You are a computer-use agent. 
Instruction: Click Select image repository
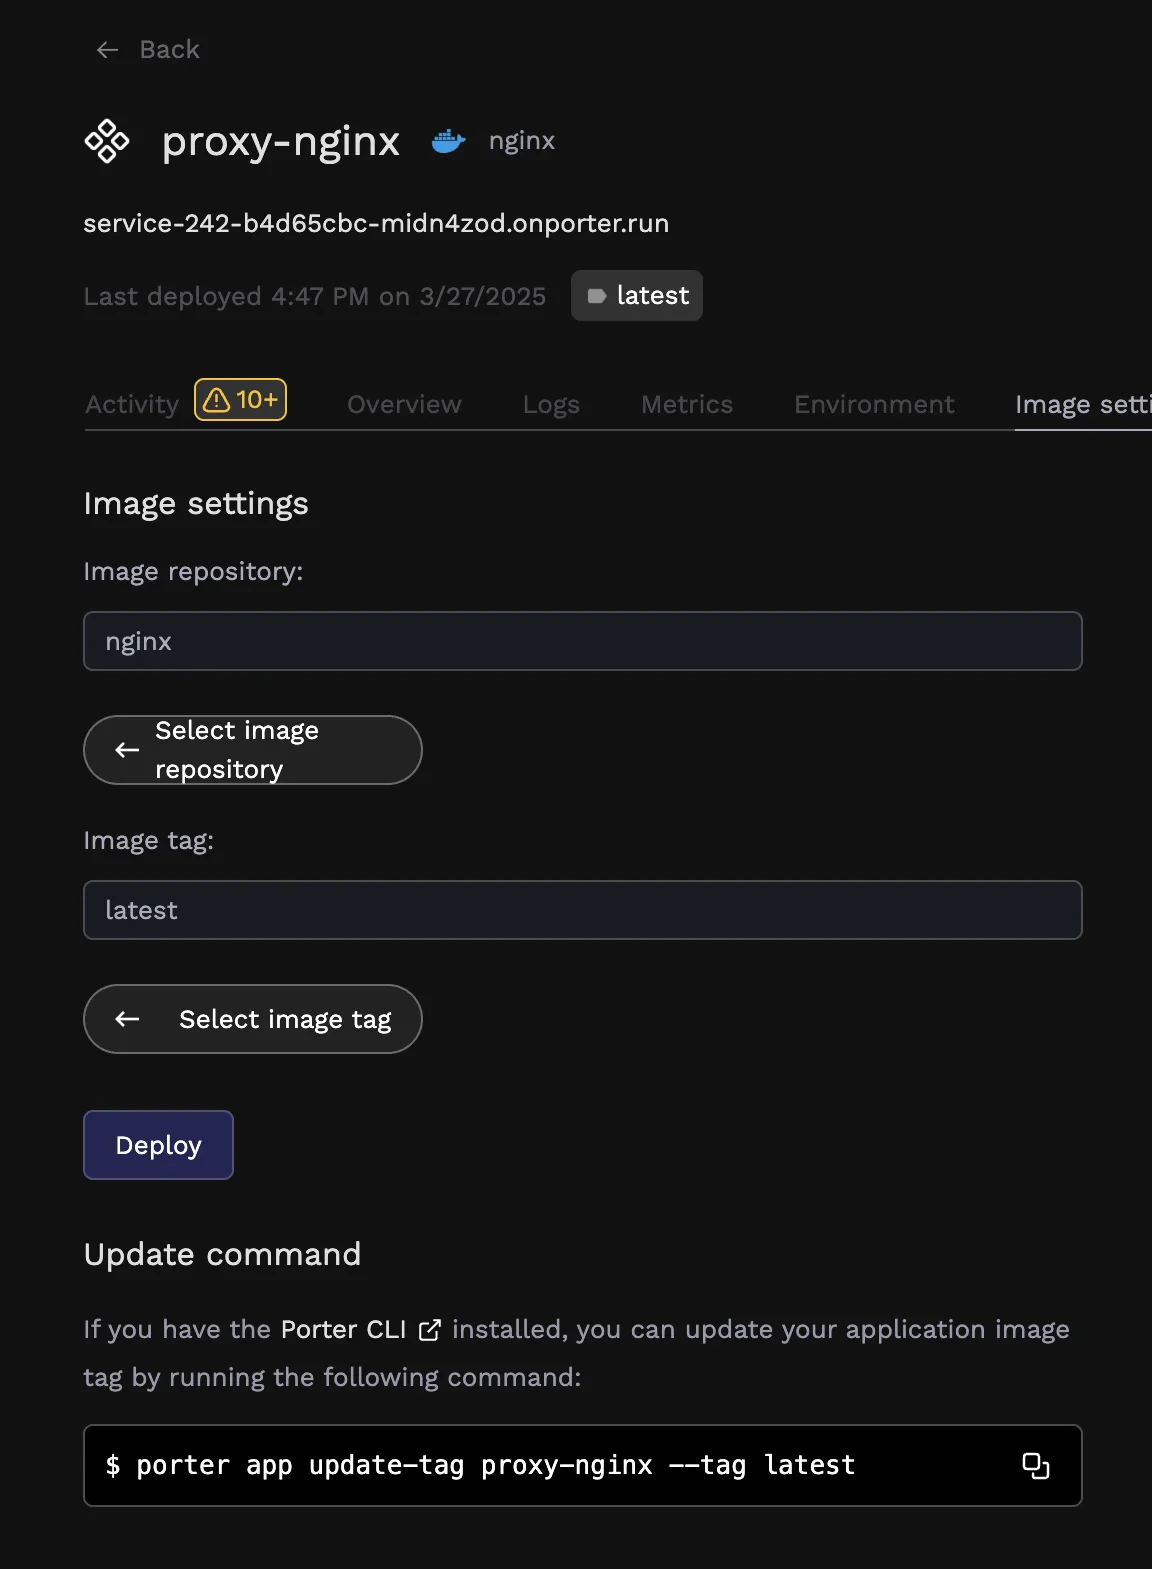pos(252,750)
